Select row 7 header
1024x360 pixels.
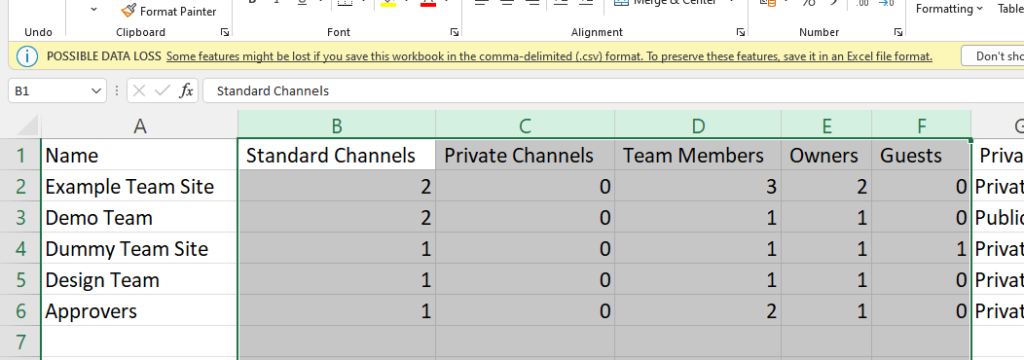[x=20, y=342]
